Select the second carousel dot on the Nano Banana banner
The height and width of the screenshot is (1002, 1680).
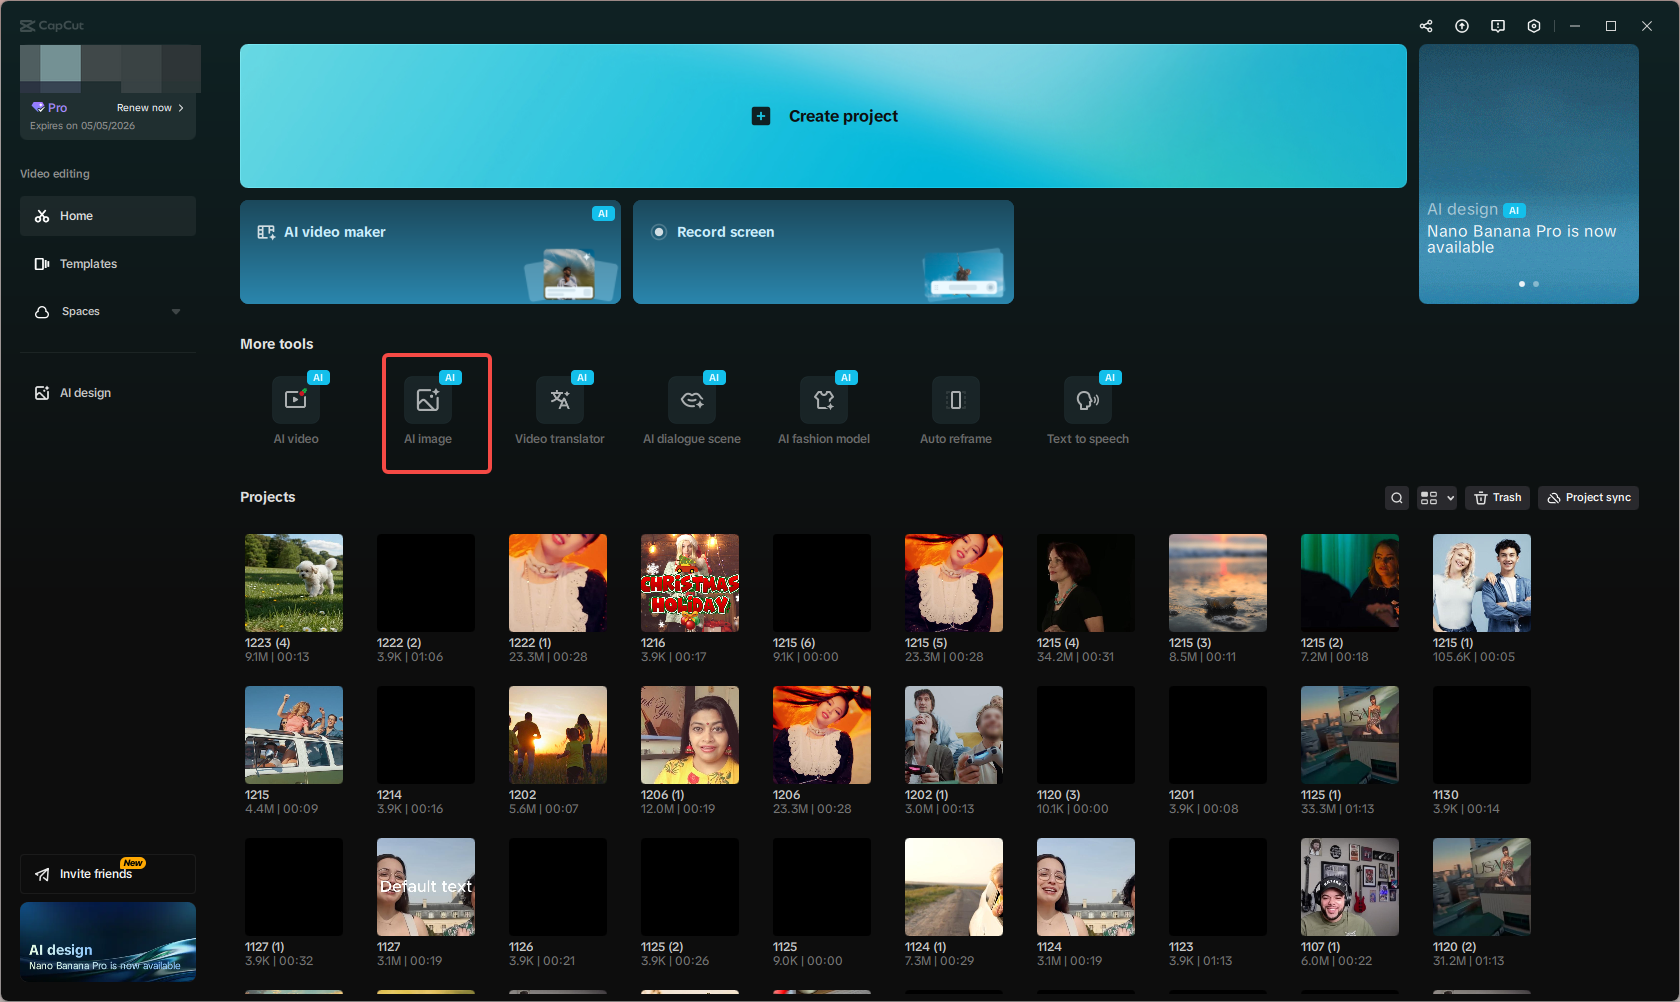(x=1536, y=284)
